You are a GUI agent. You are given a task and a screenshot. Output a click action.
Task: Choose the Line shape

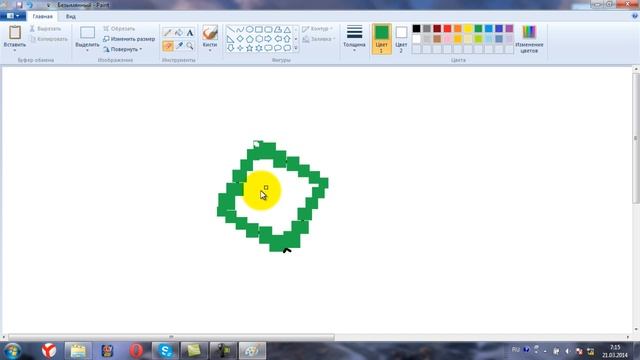pos(231,29)
